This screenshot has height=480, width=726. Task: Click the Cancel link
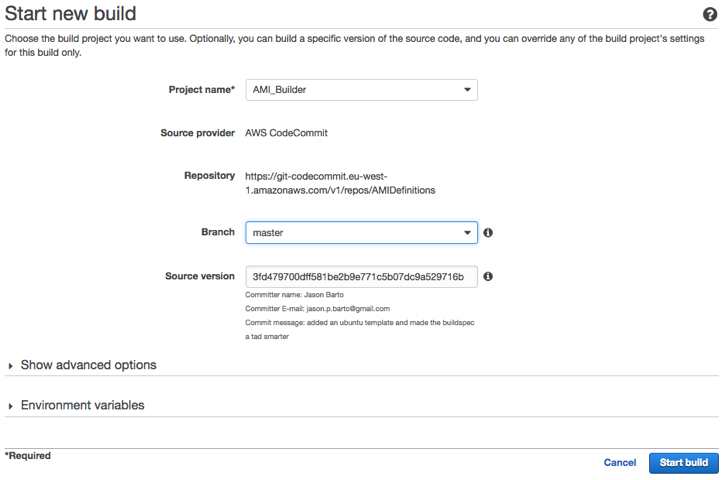pyautogui.click(x=620, y=463)
